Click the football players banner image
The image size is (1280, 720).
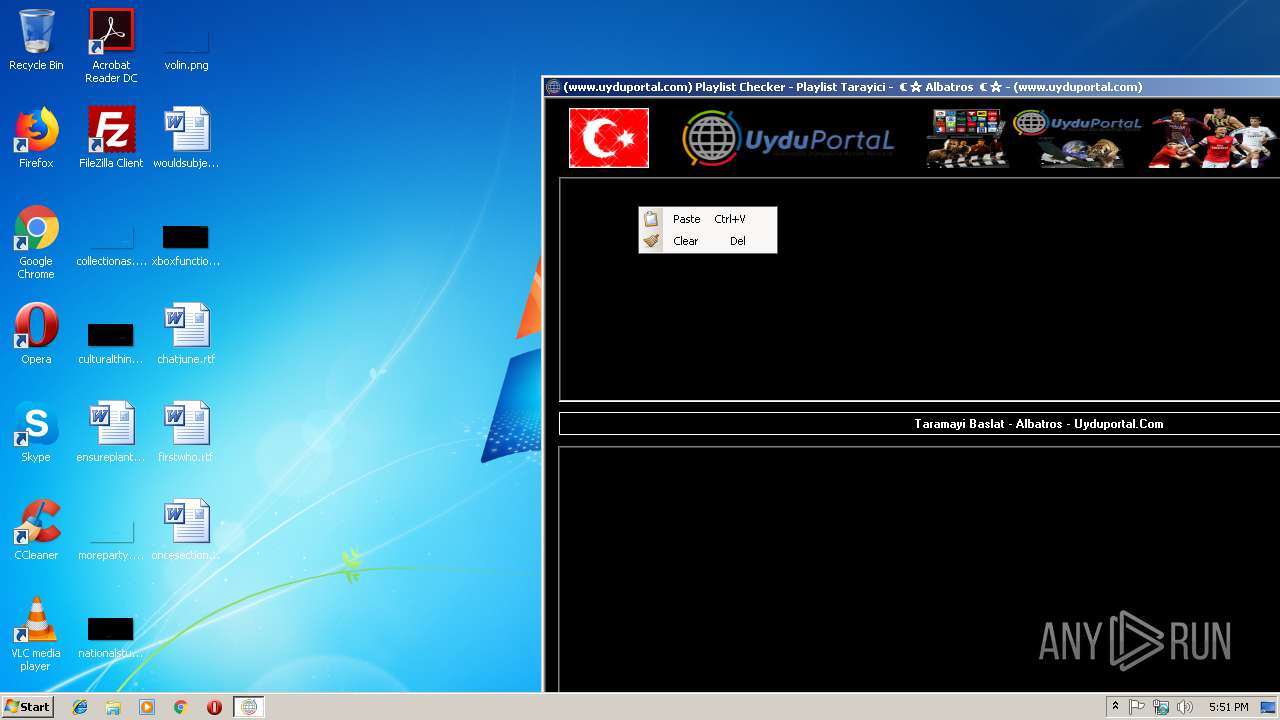pyautogui.click(x=1214, y=138)
